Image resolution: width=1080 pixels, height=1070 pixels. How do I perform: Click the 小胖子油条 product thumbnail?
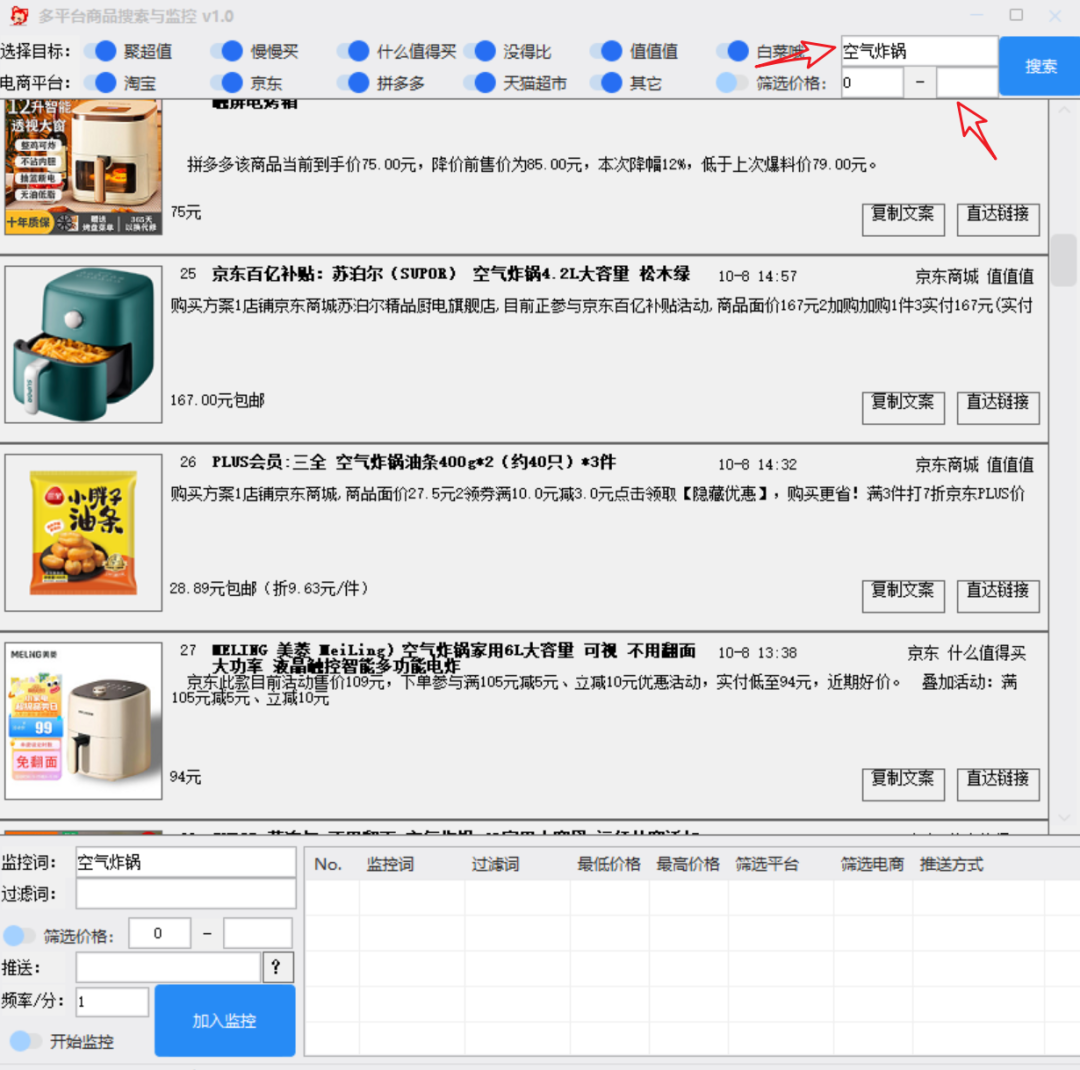(x=83, y=533)
